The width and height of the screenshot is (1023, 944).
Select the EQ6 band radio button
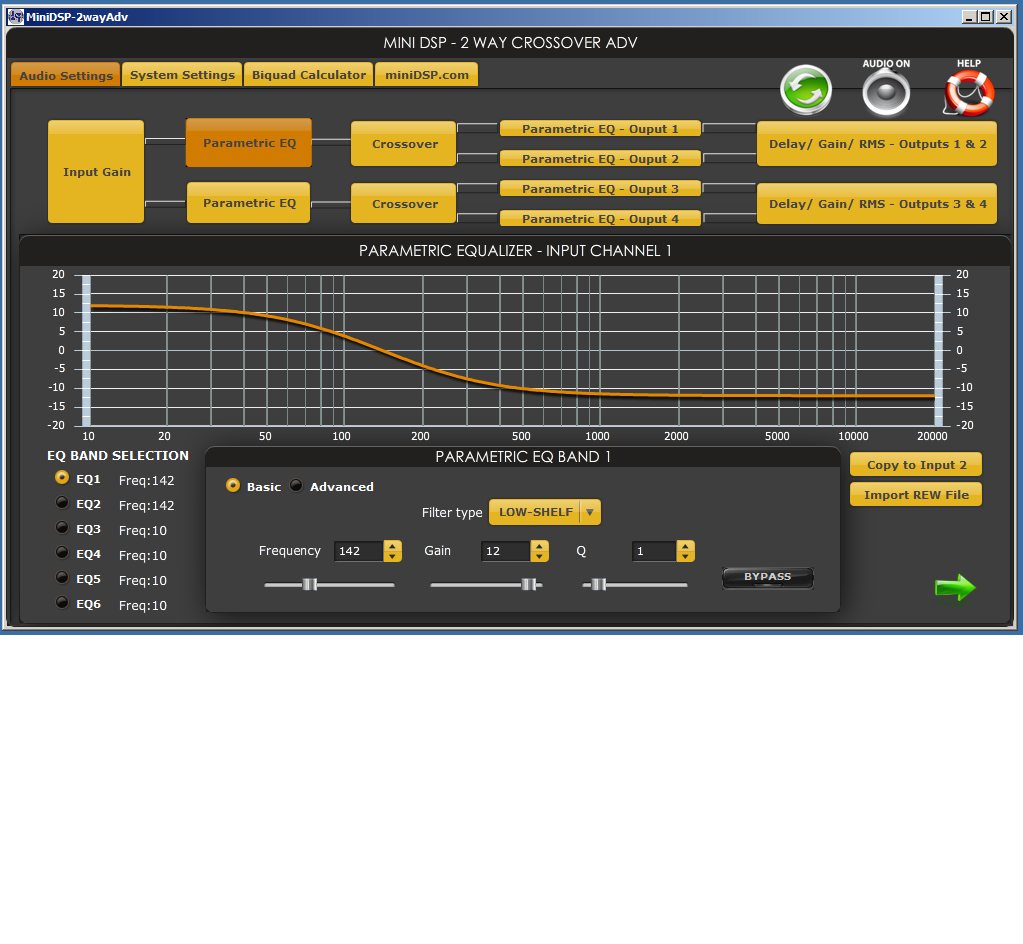[62, 602]
